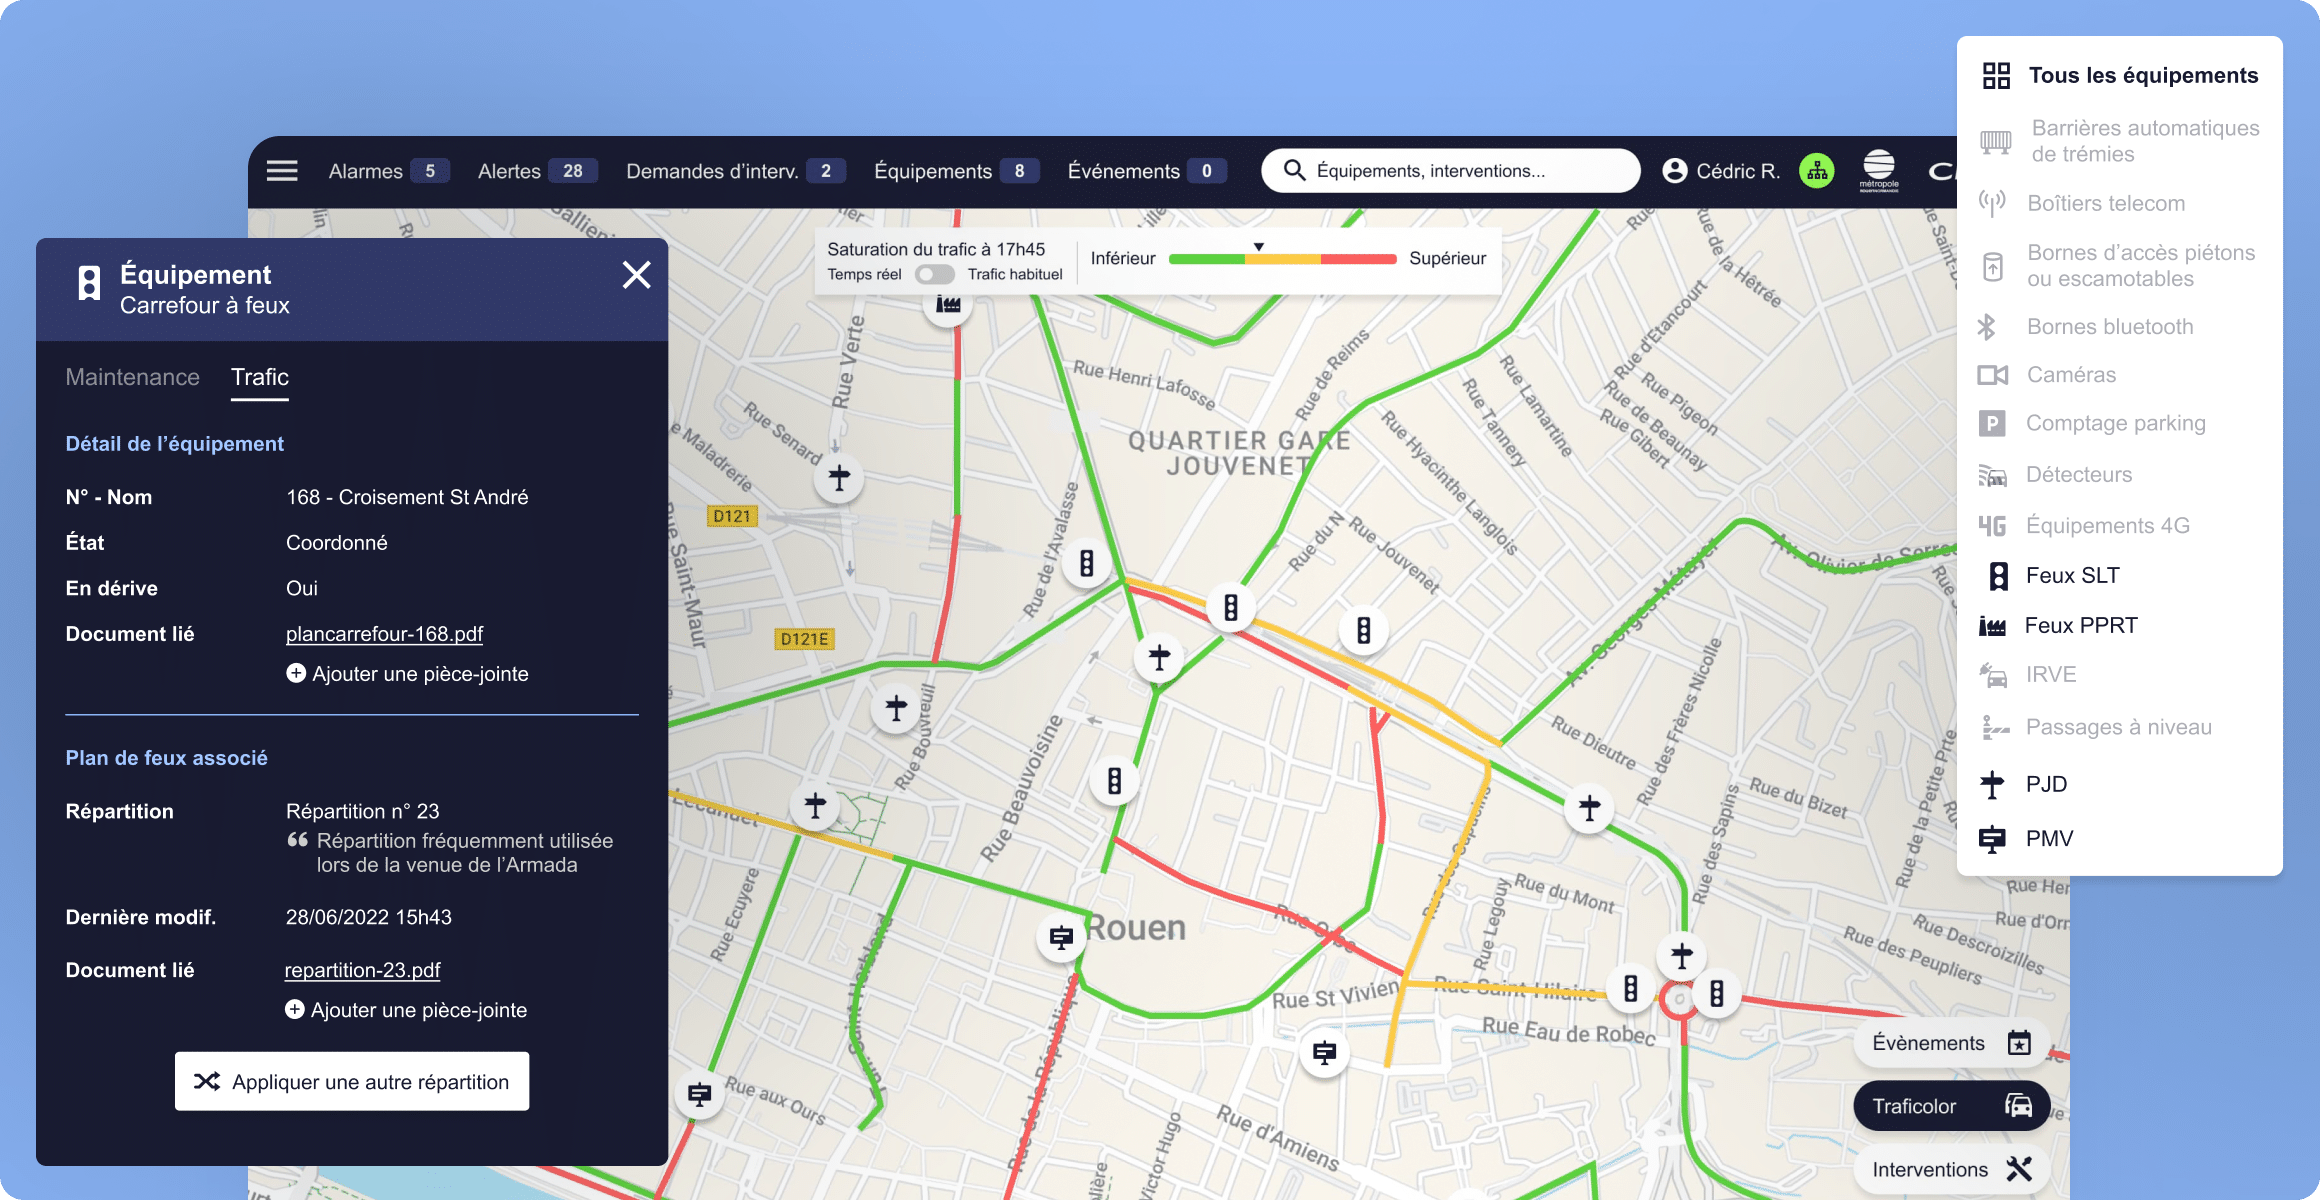Toggle the Interventions map layer

[1951, 1169]
